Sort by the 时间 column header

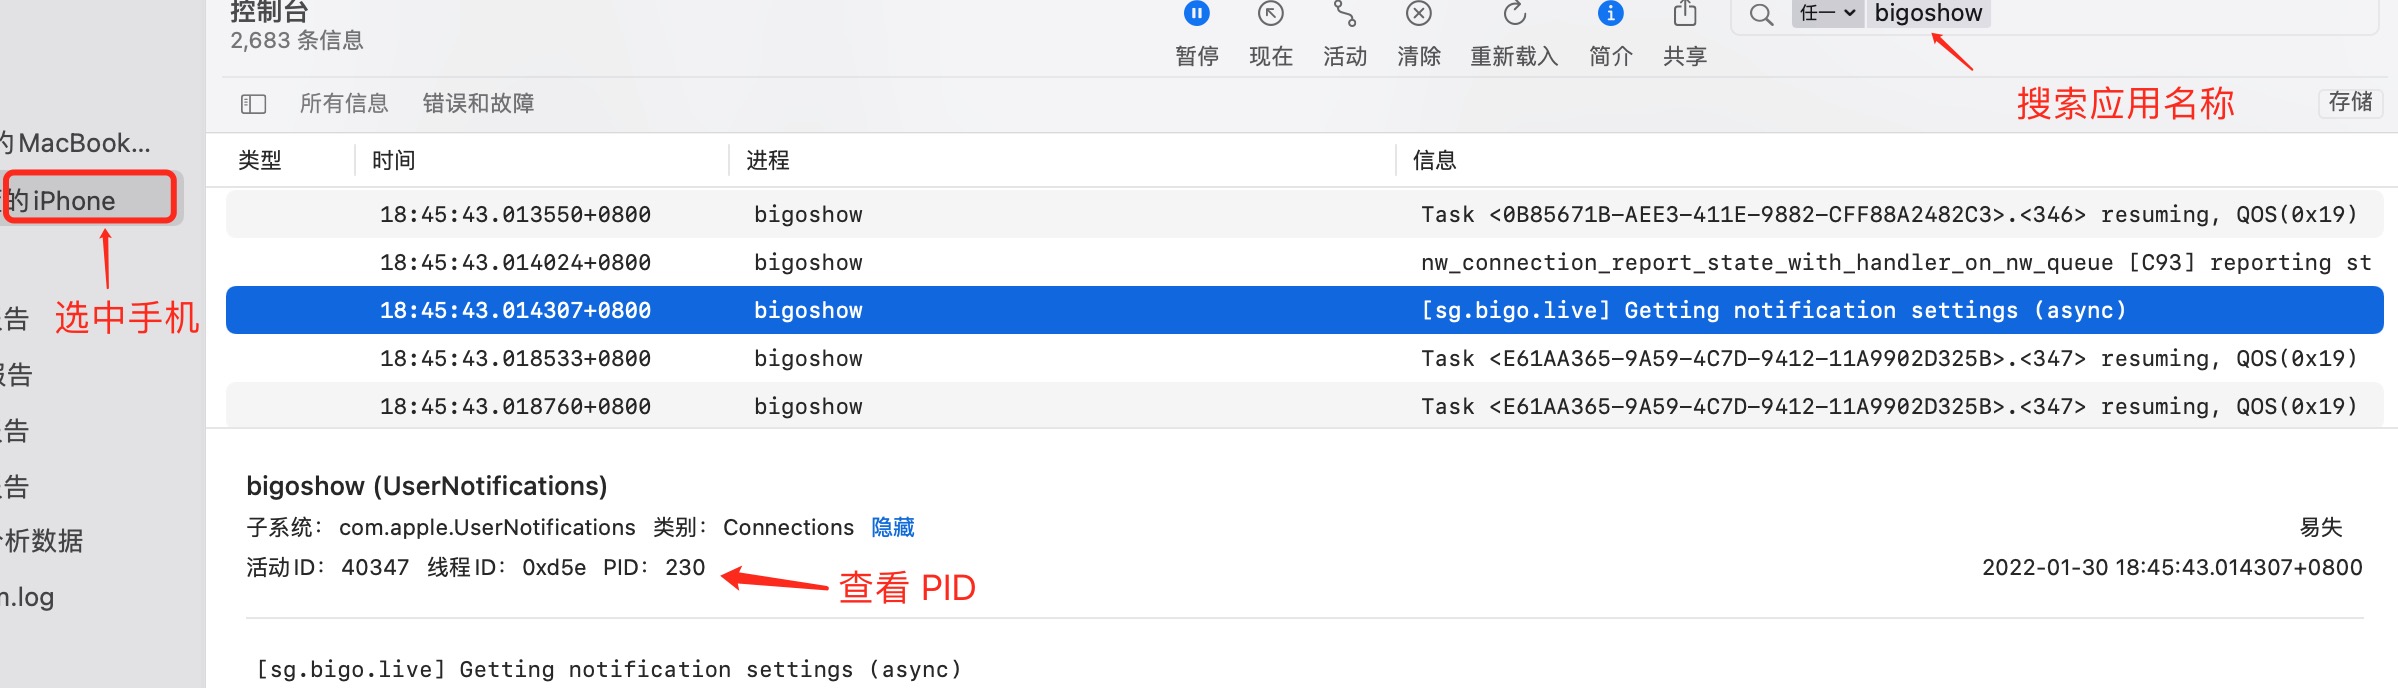click(x=394, y=160)
